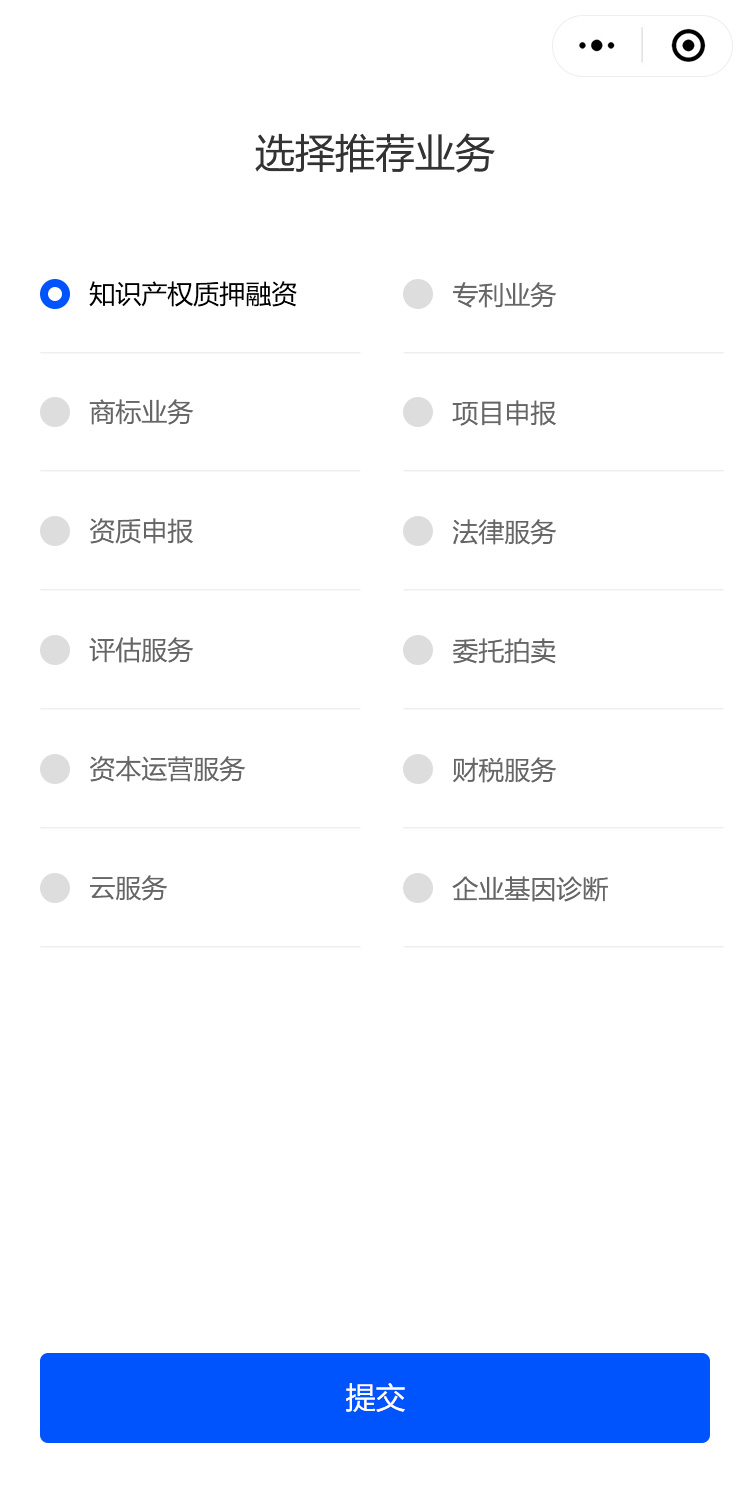This screenshot has height=1500, width=750.
Task: Click the 资本运营服务 label text
Action: click(x=167, y=769)
